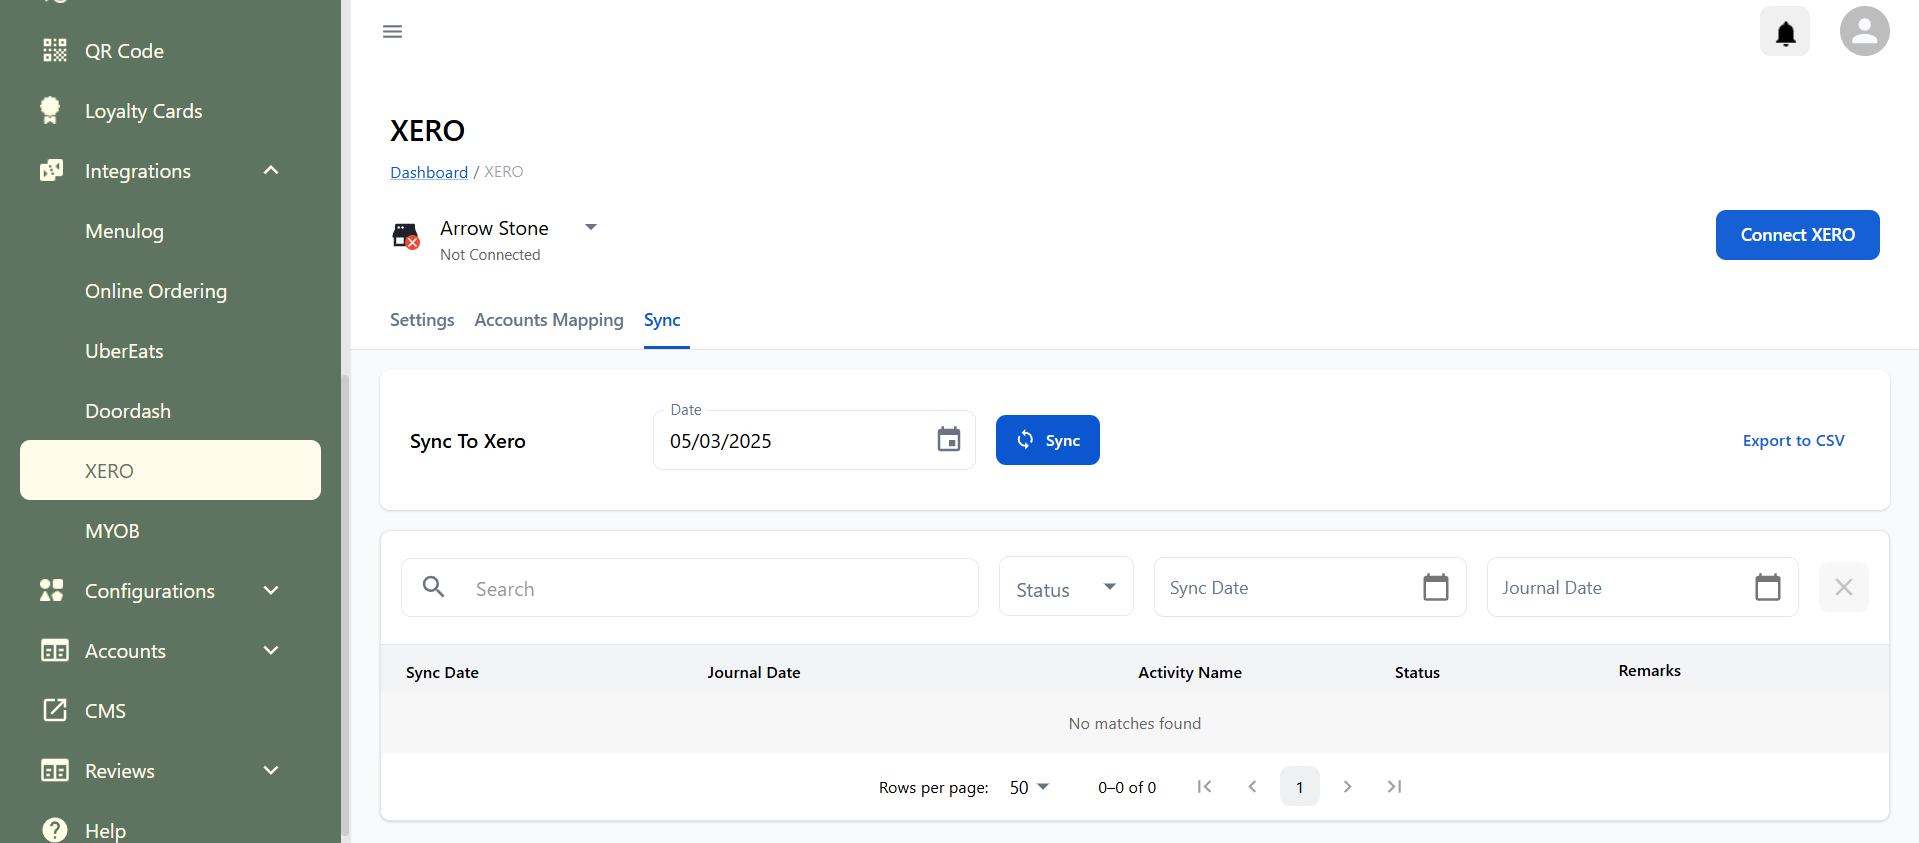Image resolution: width=1919 pixels, height=843 pixels.
Task: Switch to the Settings tab
Action: pos(422,320)
